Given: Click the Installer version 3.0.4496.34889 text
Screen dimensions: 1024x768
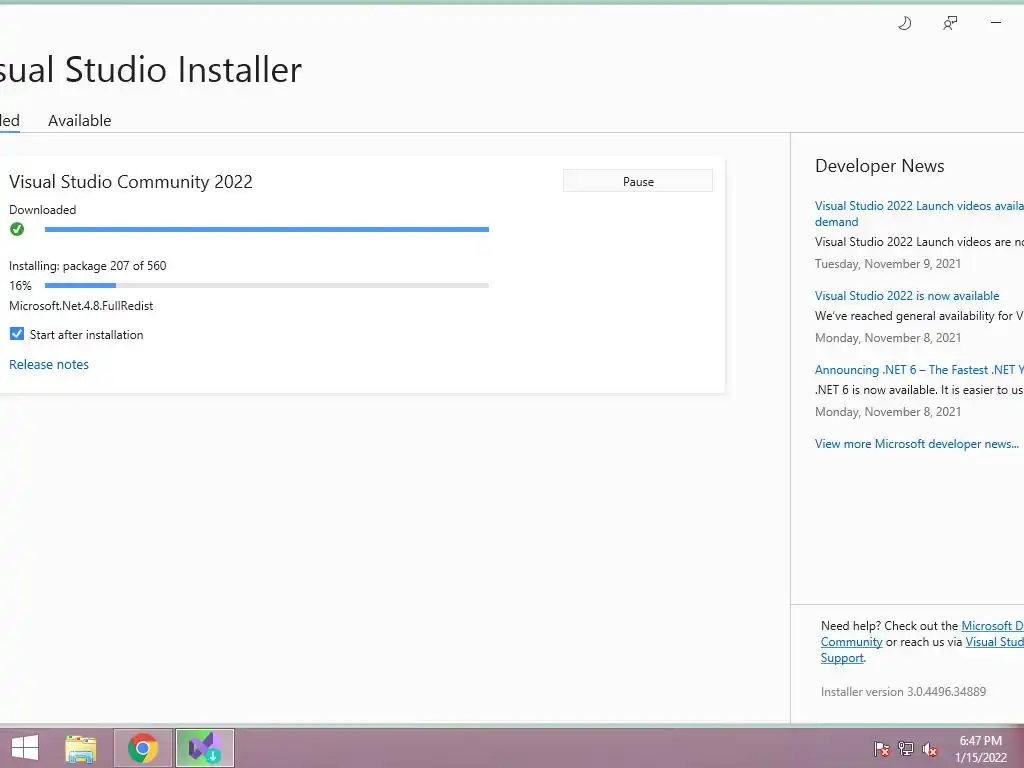Looking at the screenshot, I should coord(903,692).
